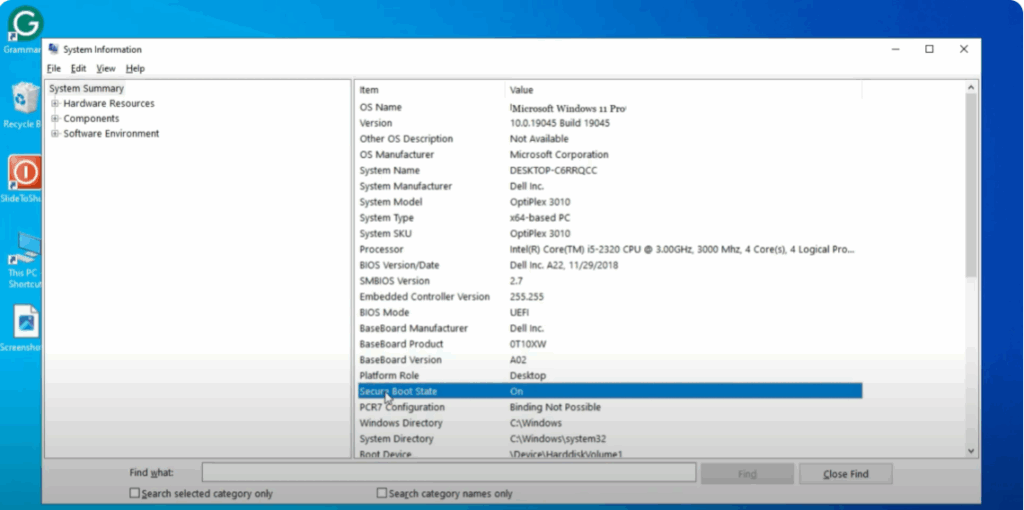
Task: Open the View menu
Action: pyautogui.click(x=106, y=69)
